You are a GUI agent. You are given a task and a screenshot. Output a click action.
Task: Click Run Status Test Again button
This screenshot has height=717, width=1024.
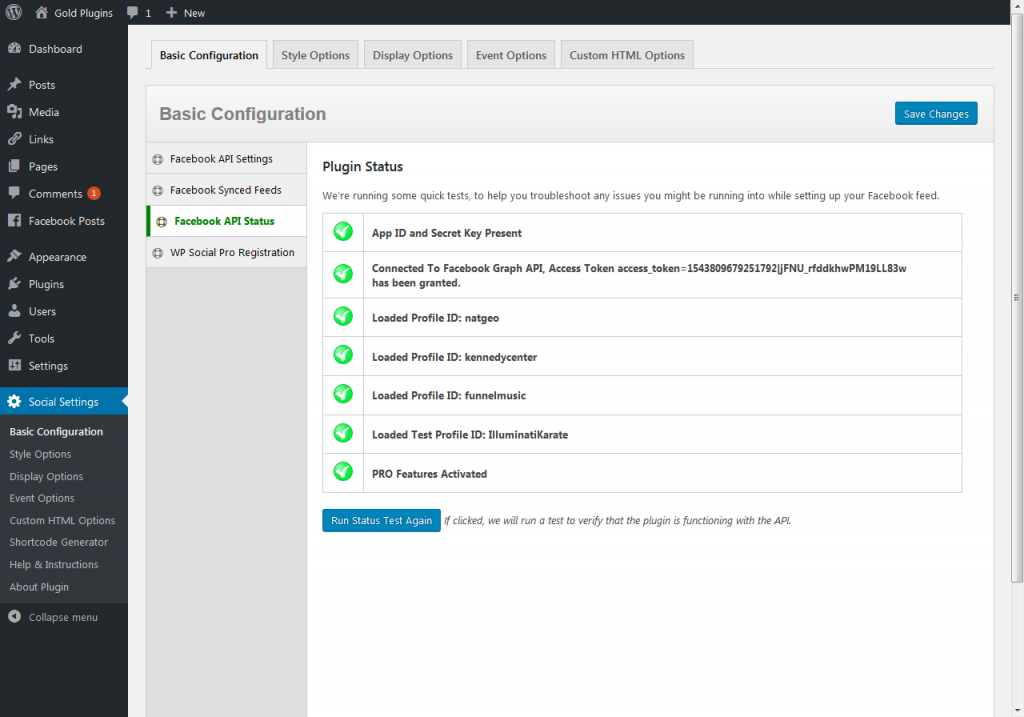(x=381, y=521)
